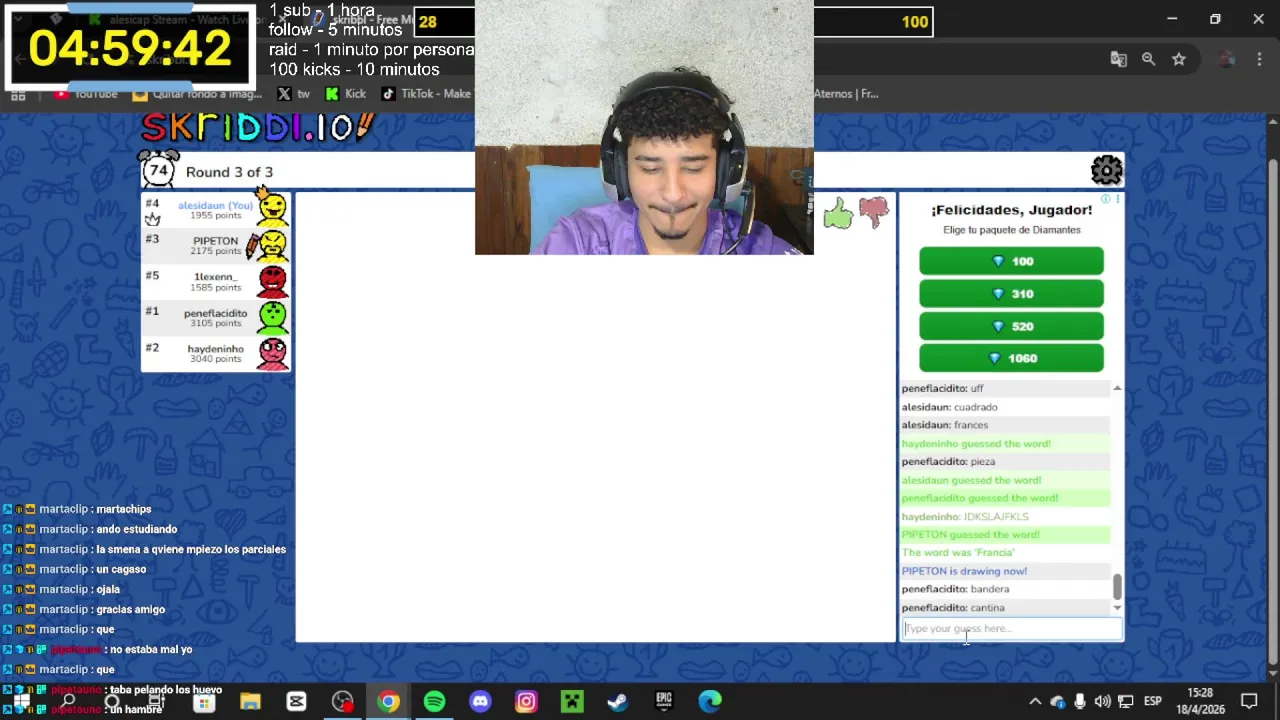Image resolution: width=1280 pixels, height=720 pixels.
Task: Click the 'Round 3 of 3' label
Action: (x=229, y=172)
